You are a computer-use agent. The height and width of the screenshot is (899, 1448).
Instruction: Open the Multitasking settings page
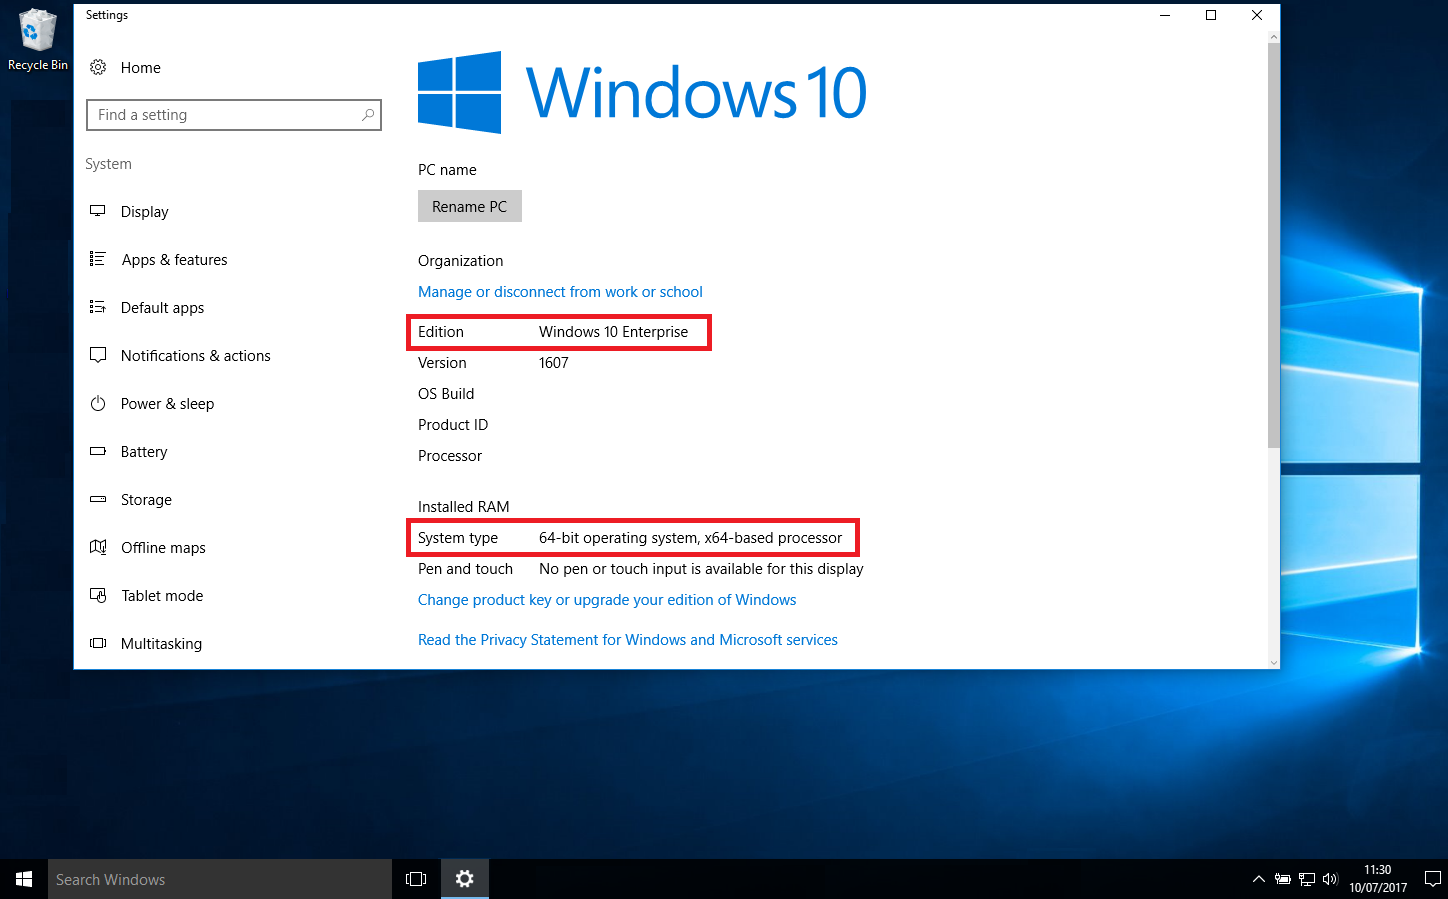tap(161, 644)
